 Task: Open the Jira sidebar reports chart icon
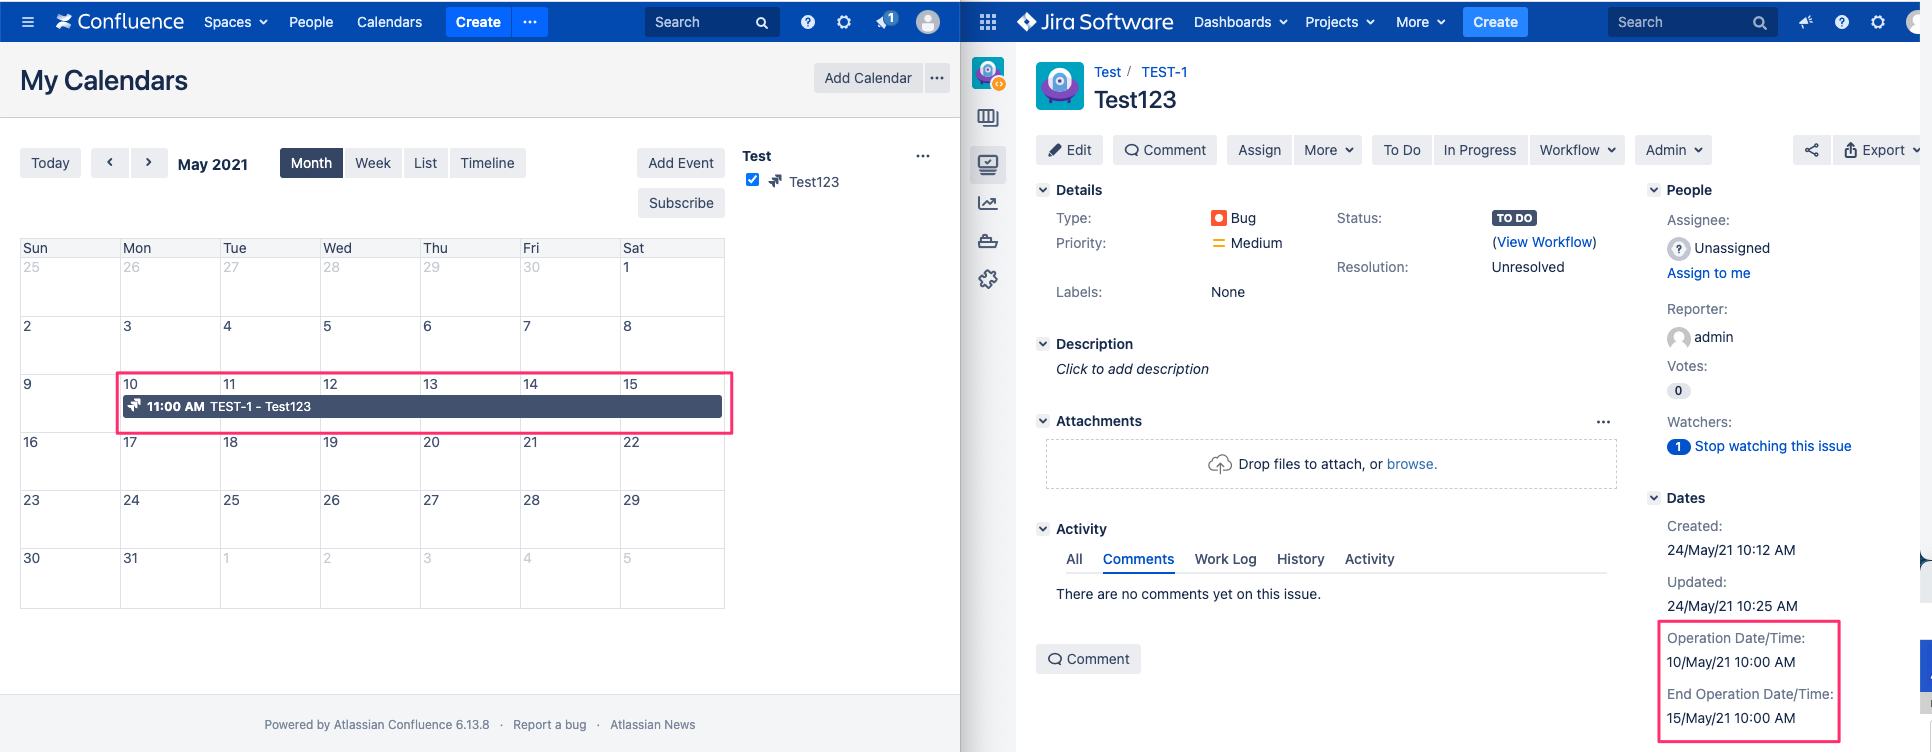[988, 203]
